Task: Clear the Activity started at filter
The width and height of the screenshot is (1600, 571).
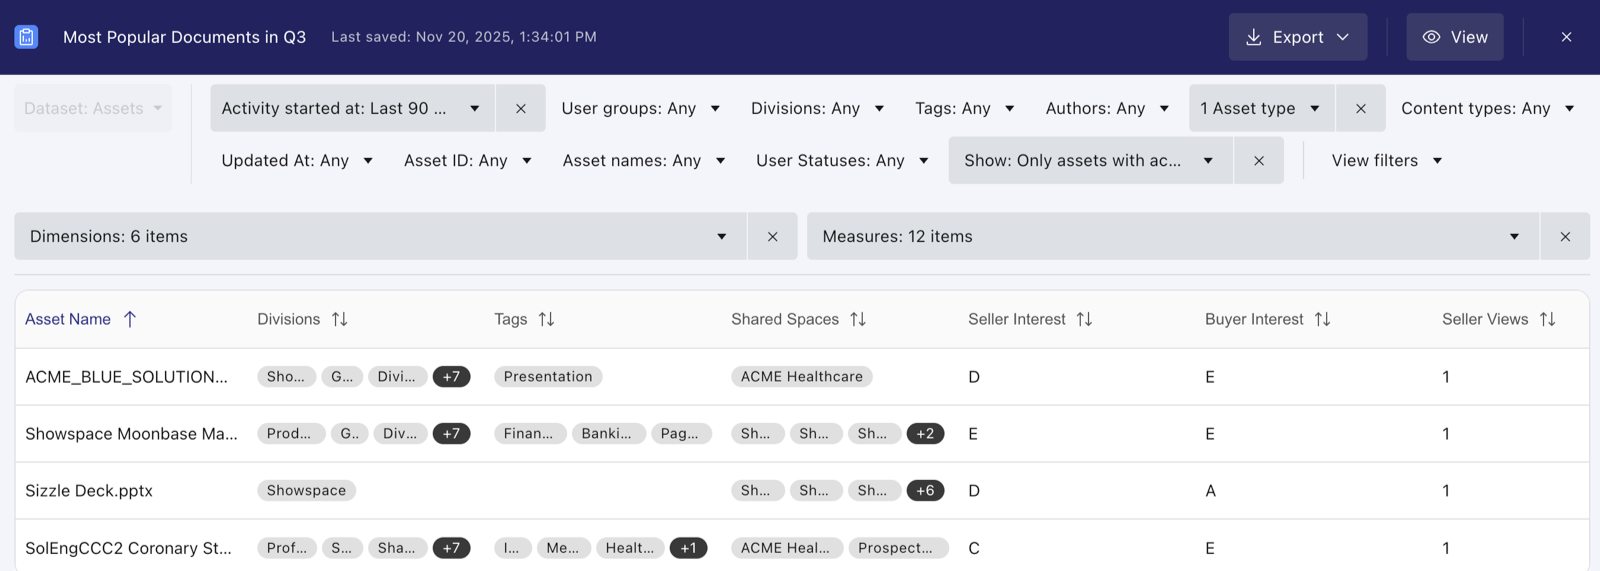Action: tap(521, 108)
